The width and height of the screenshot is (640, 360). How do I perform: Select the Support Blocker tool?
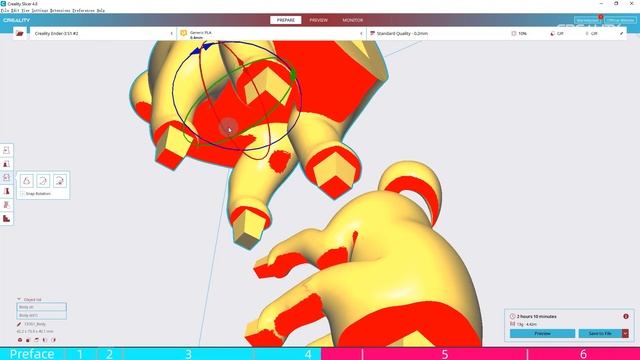(7, 218)
